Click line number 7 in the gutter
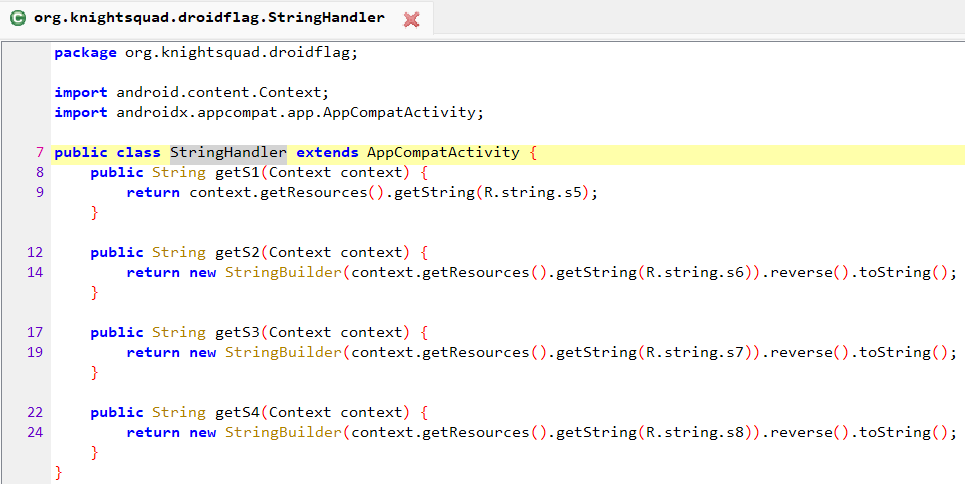 (39, 153)
